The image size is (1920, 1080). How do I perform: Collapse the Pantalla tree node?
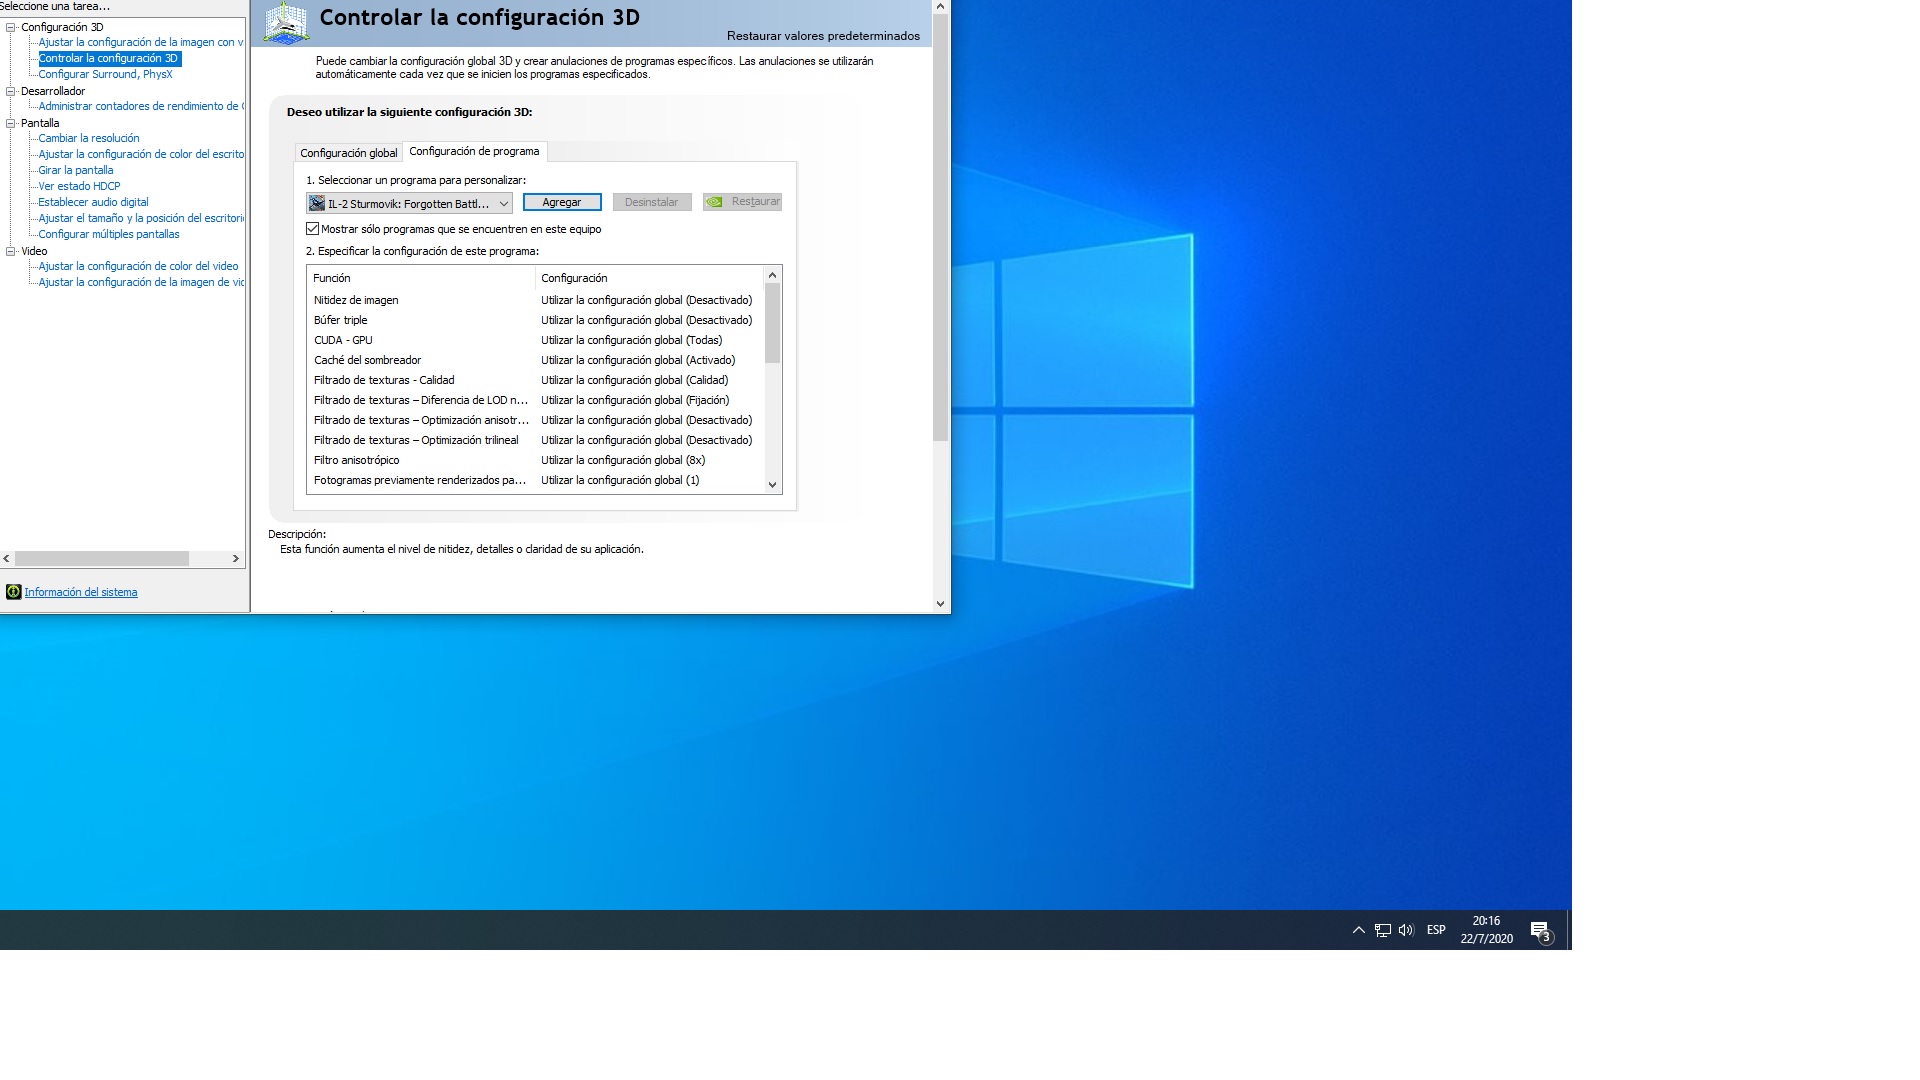pyautogui.click(x=11, y=123)
